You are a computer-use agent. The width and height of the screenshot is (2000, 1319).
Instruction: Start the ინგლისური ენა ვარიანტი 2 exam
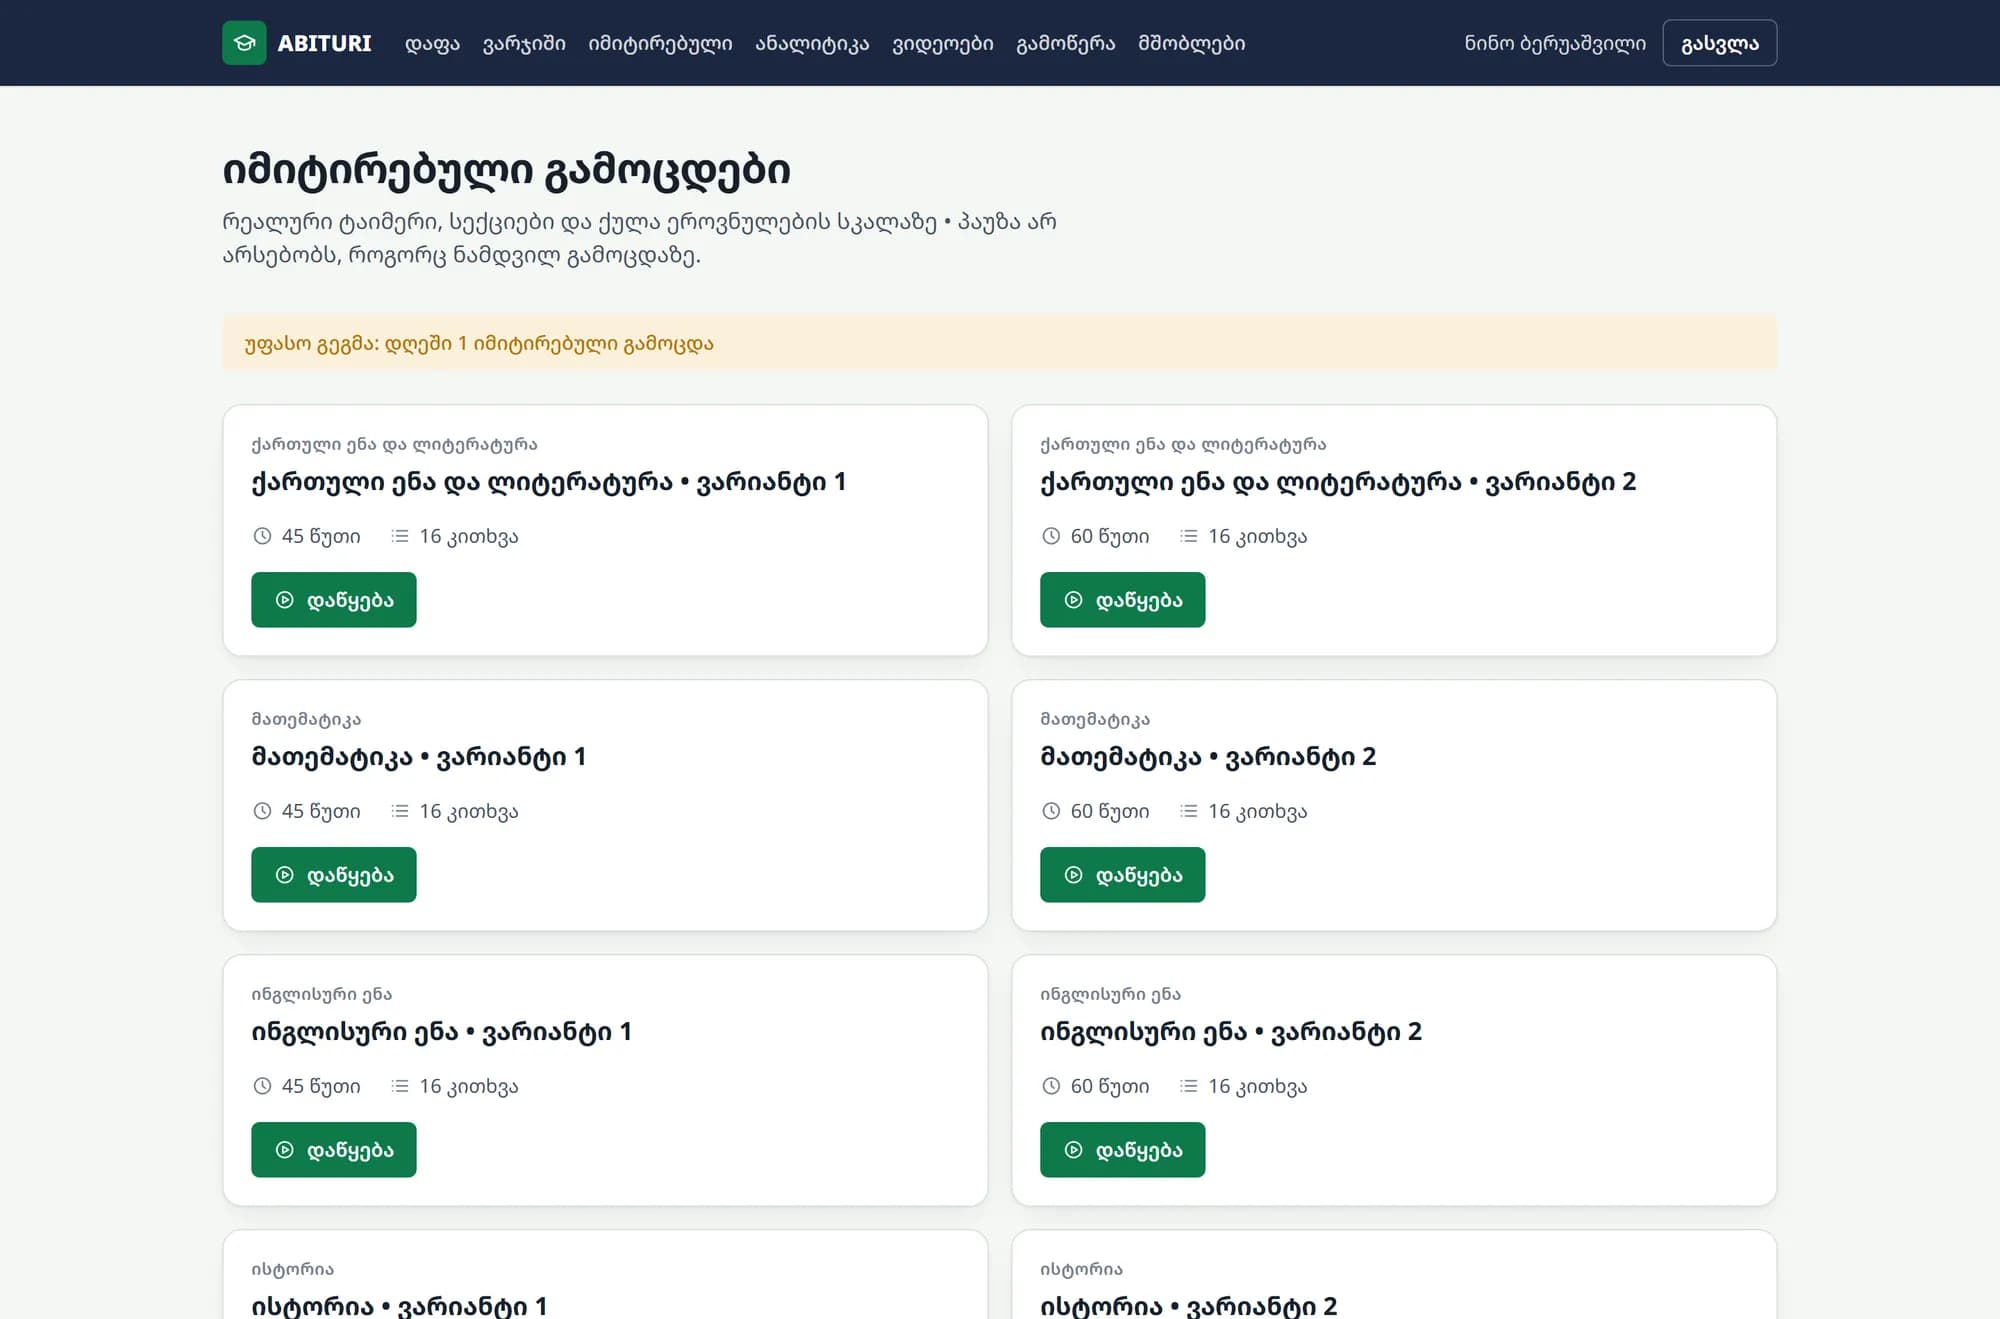coord(1122,1150)
